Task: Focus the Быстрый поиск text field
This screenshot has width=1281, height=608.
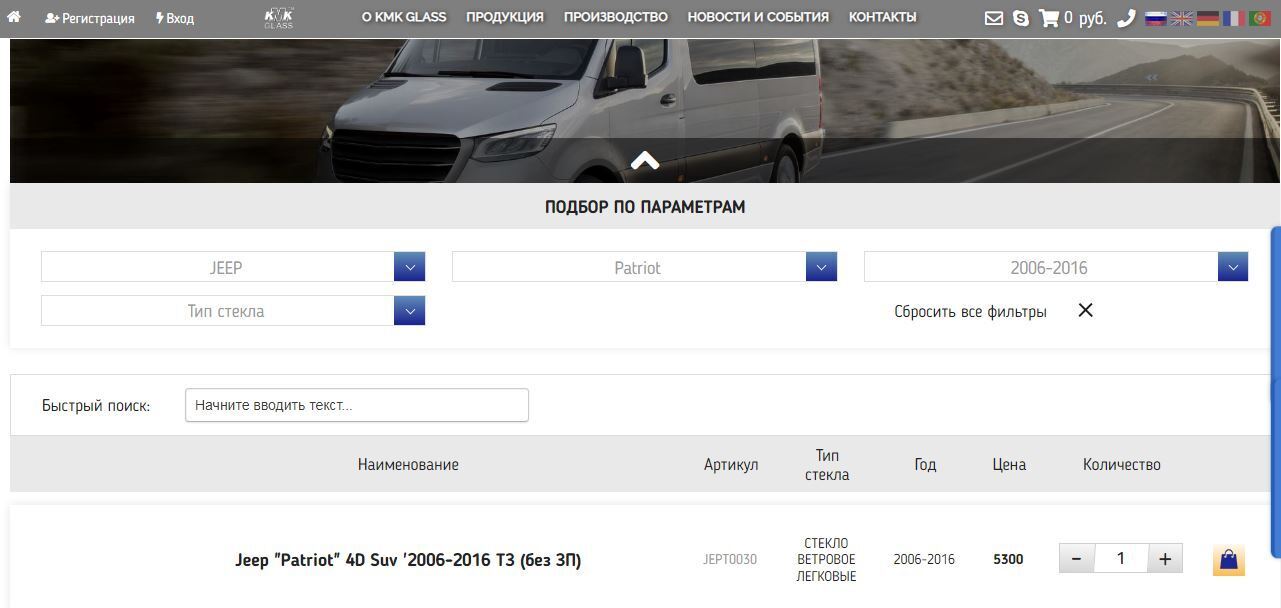Action: pyautogui.click(x=357, y=405)
